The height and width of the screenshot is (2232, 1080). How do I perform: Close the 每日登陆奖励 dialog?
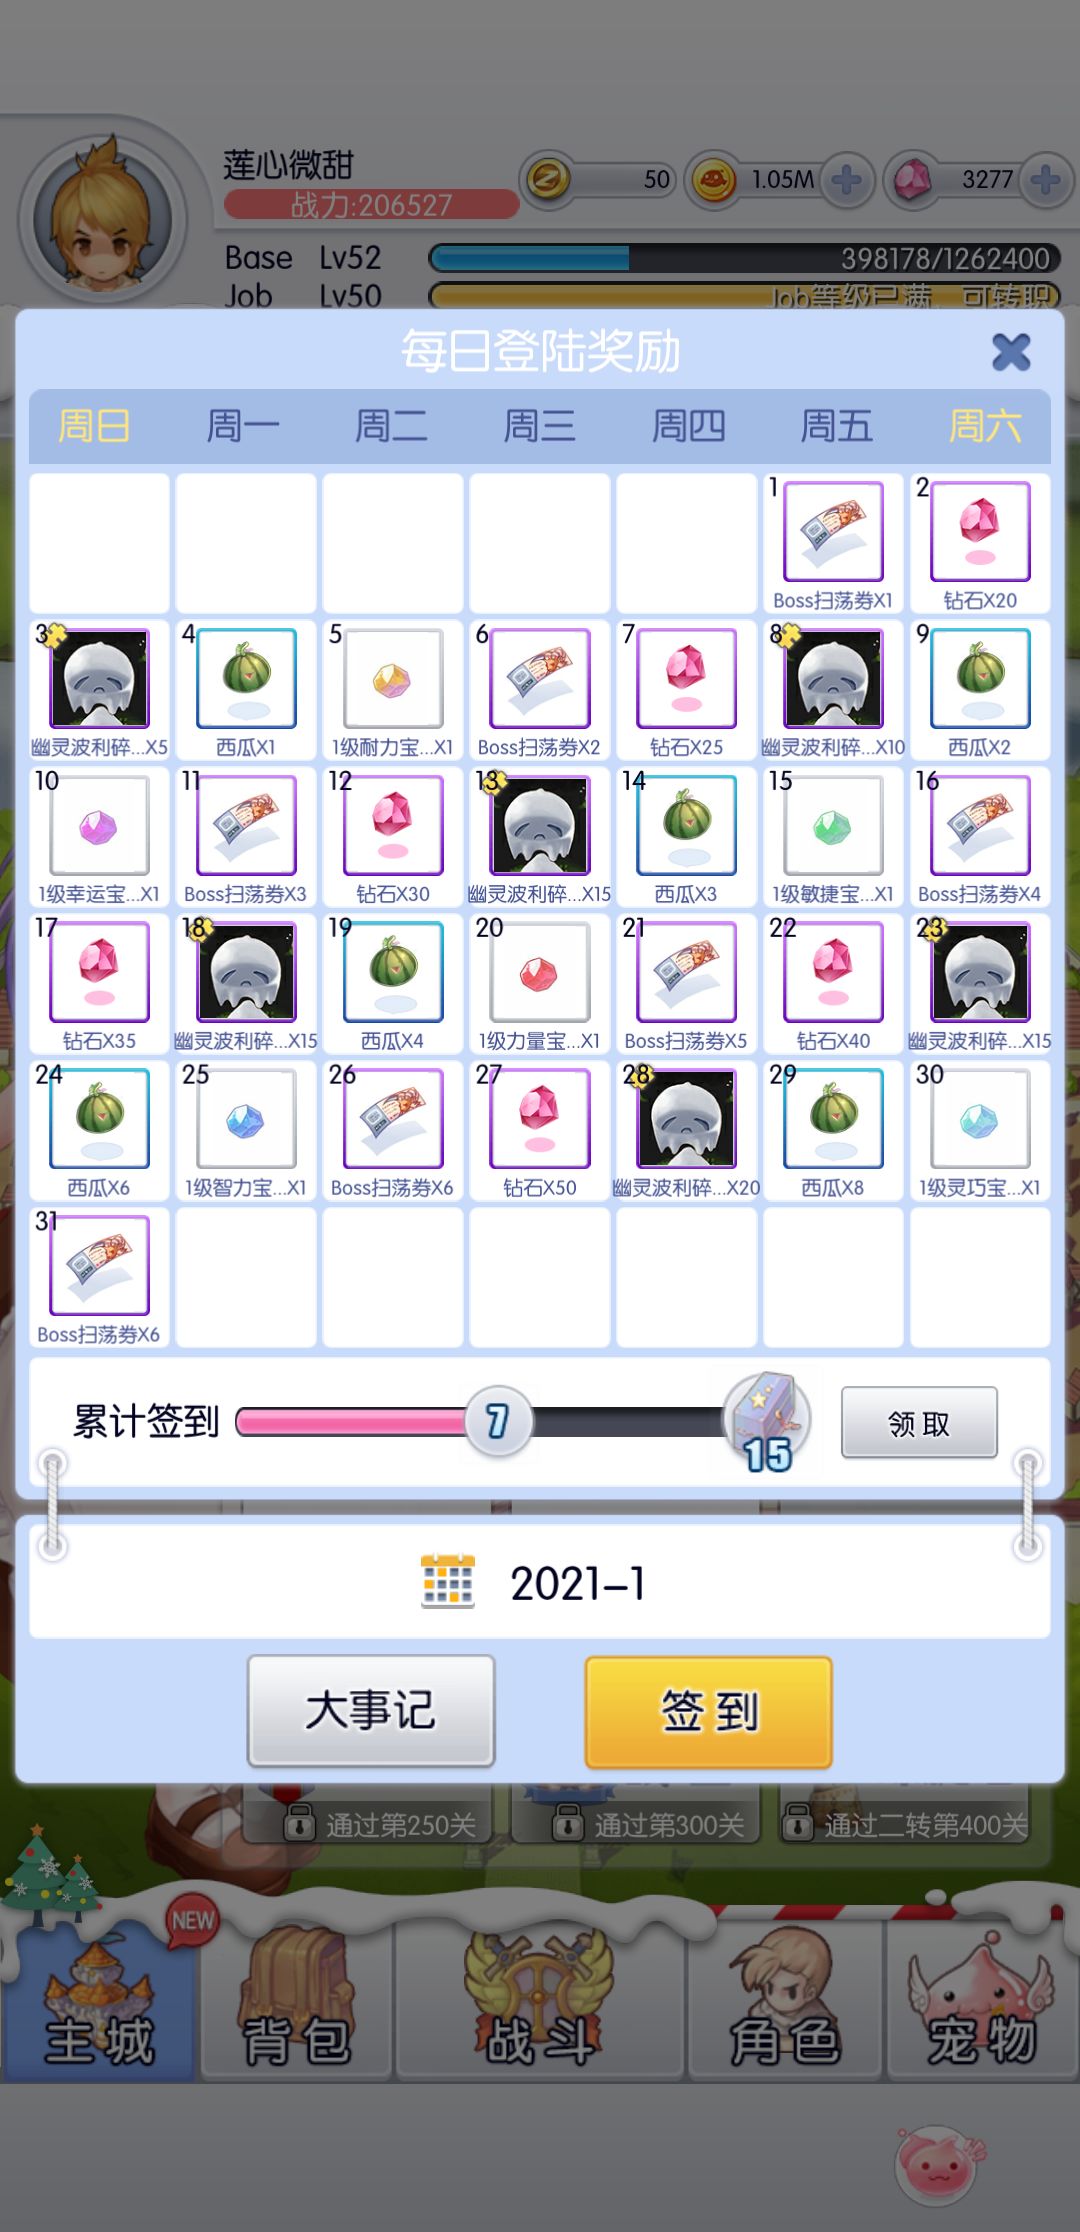click(1011, 352)
